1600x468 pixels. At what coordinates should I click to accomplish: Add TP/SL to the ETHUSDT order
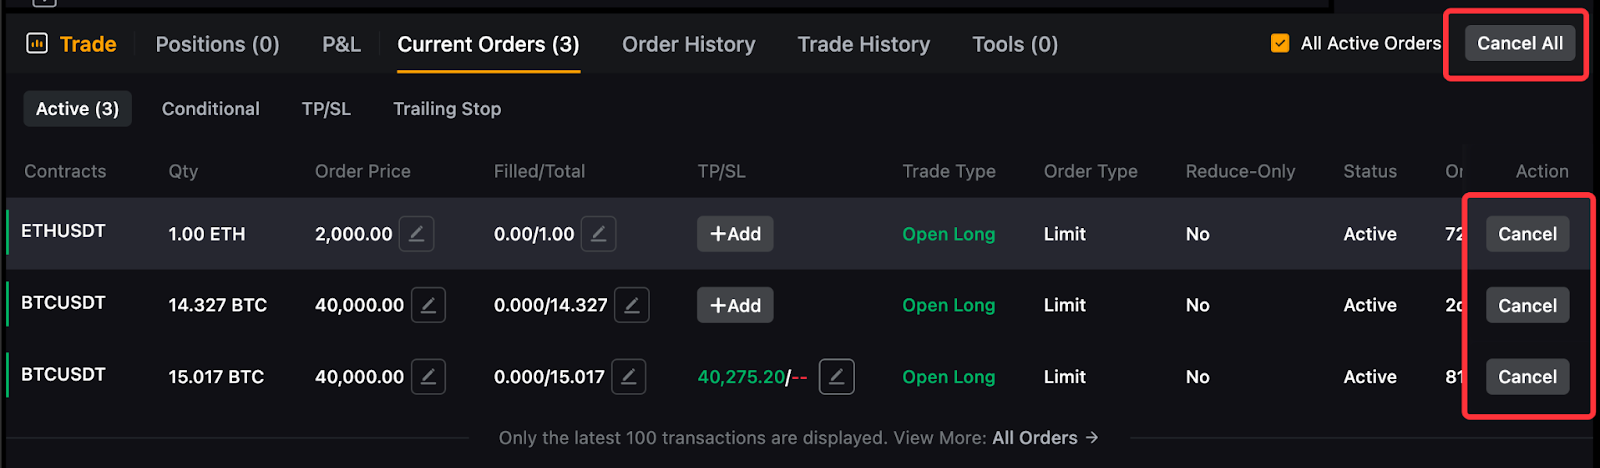click(x=735, y=234)
